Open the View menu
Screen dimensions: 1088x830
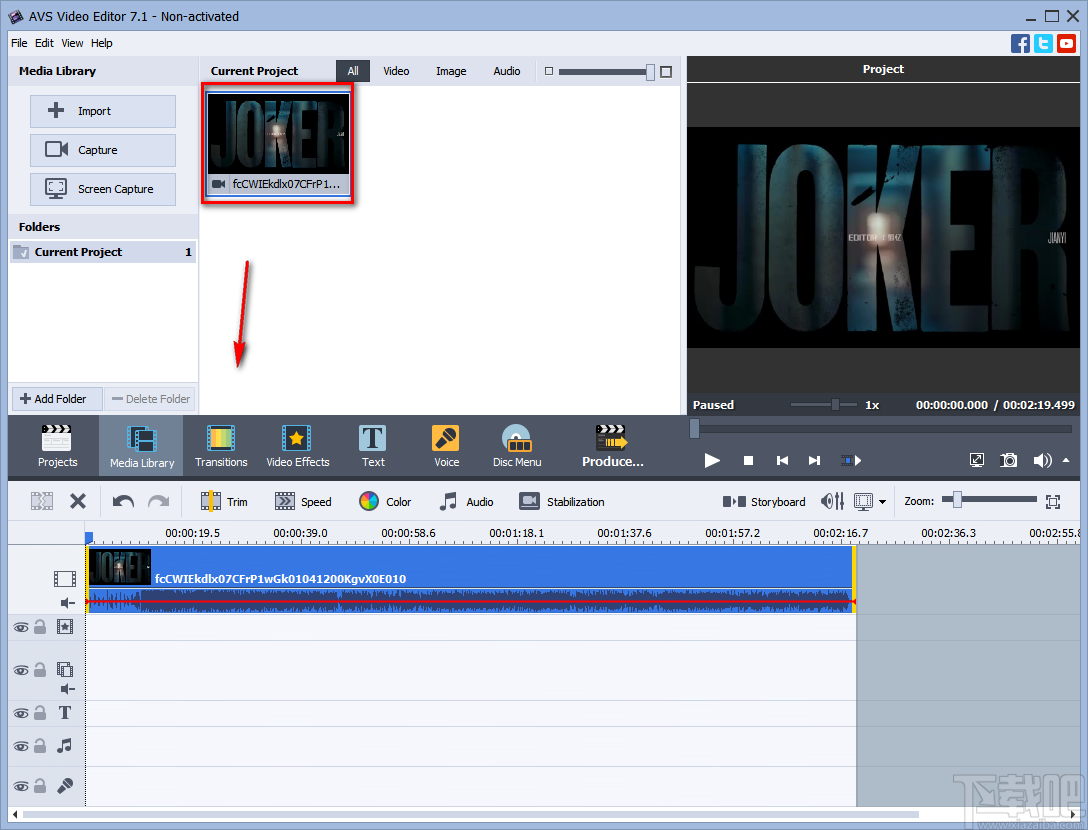point(72,43)
